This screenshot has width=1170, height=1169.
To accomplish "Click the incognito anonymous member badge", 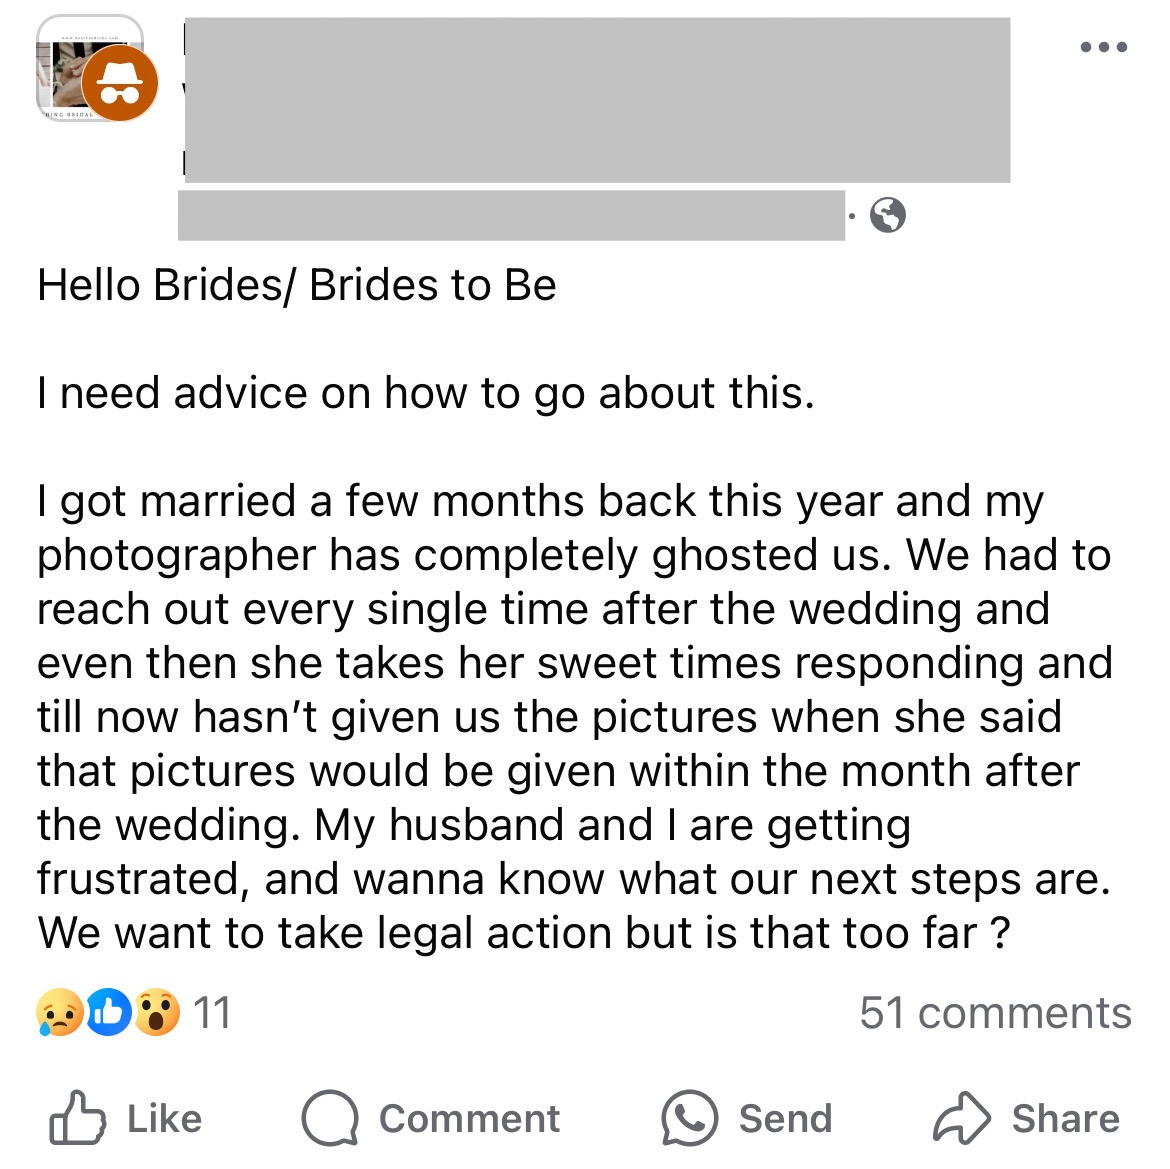I will pos(120,83).
